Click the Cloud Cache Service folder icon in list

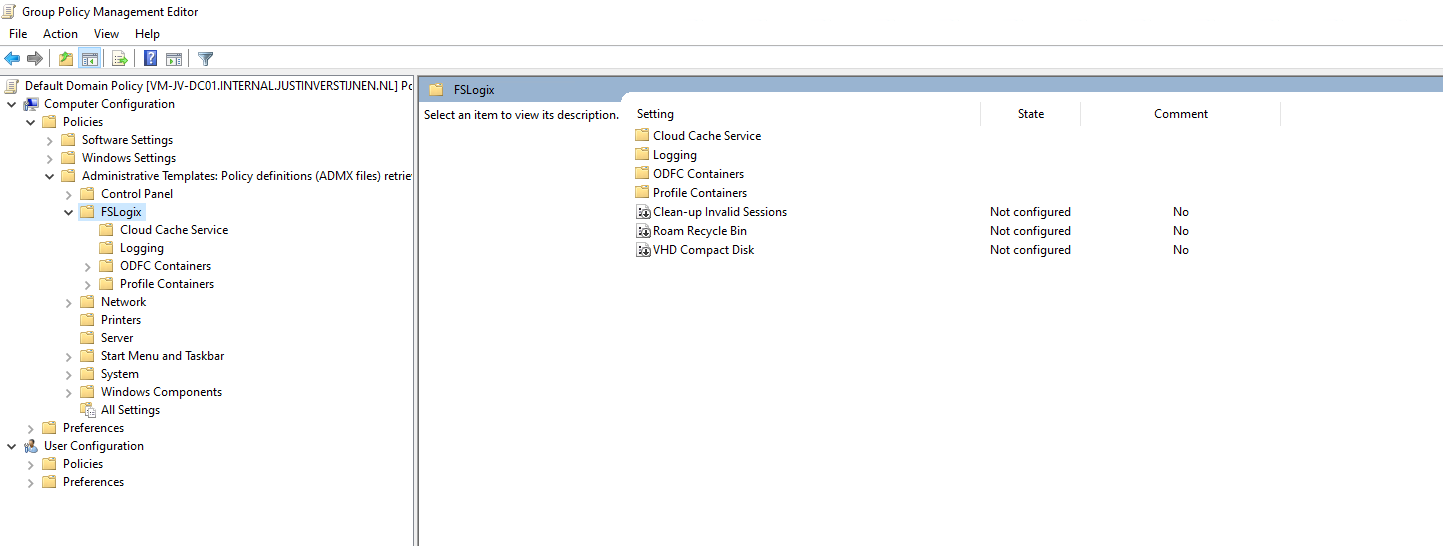point(642,136)
